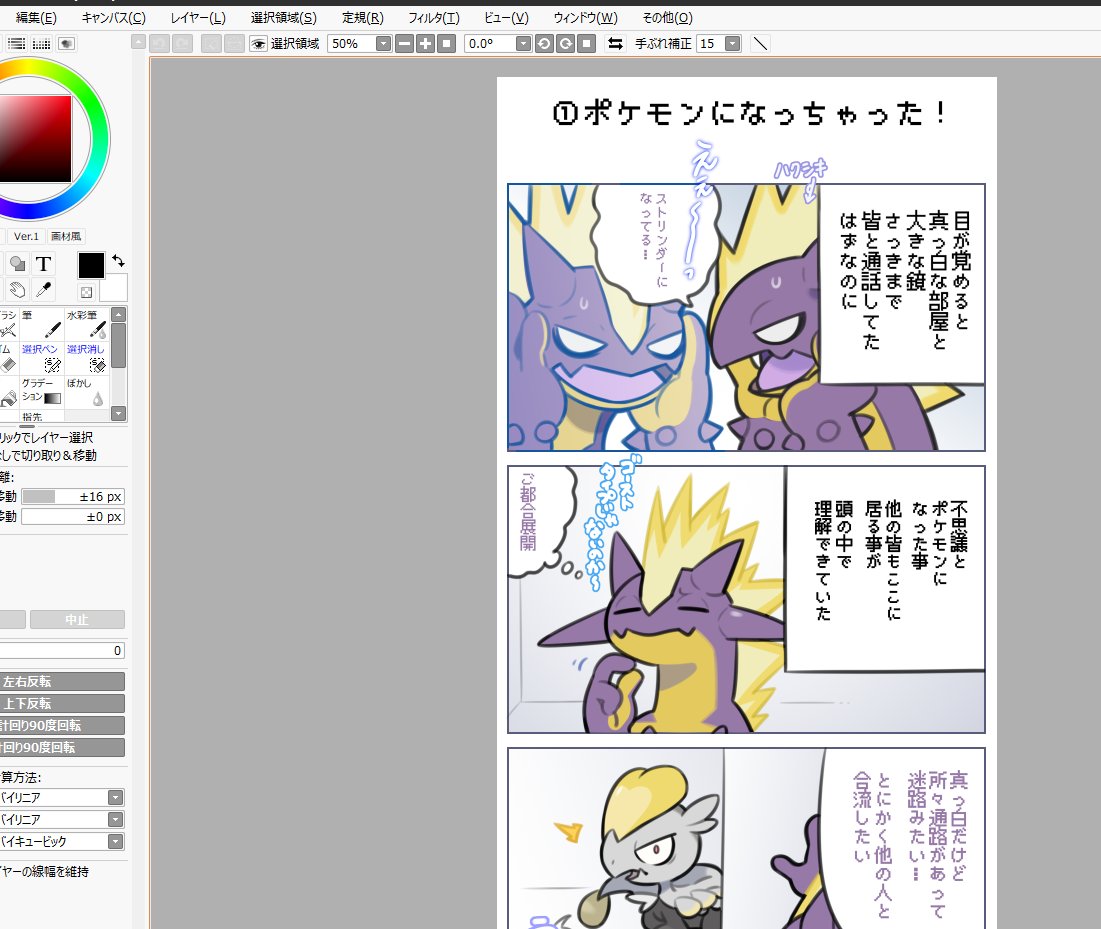Rotate the view clockwise

(x=566, y=44)
